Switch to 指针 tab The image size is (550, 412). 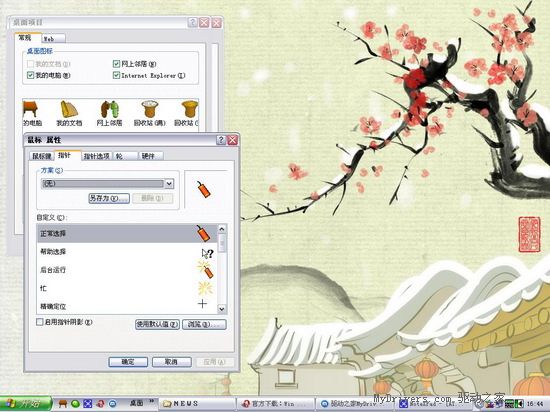[x=68, y=155]
